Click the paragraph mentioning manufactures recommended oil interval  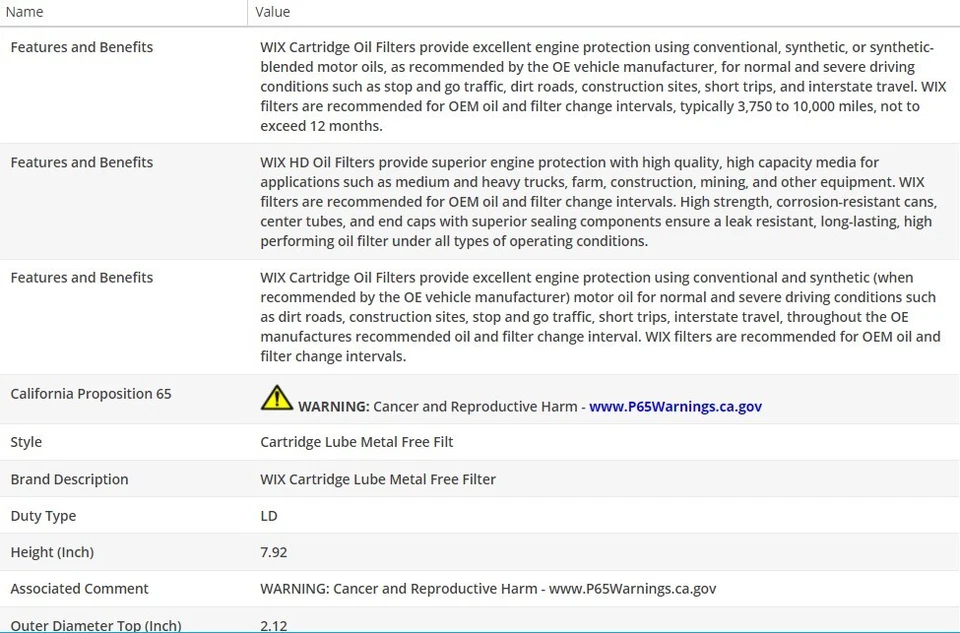click(x=600, y=316)
